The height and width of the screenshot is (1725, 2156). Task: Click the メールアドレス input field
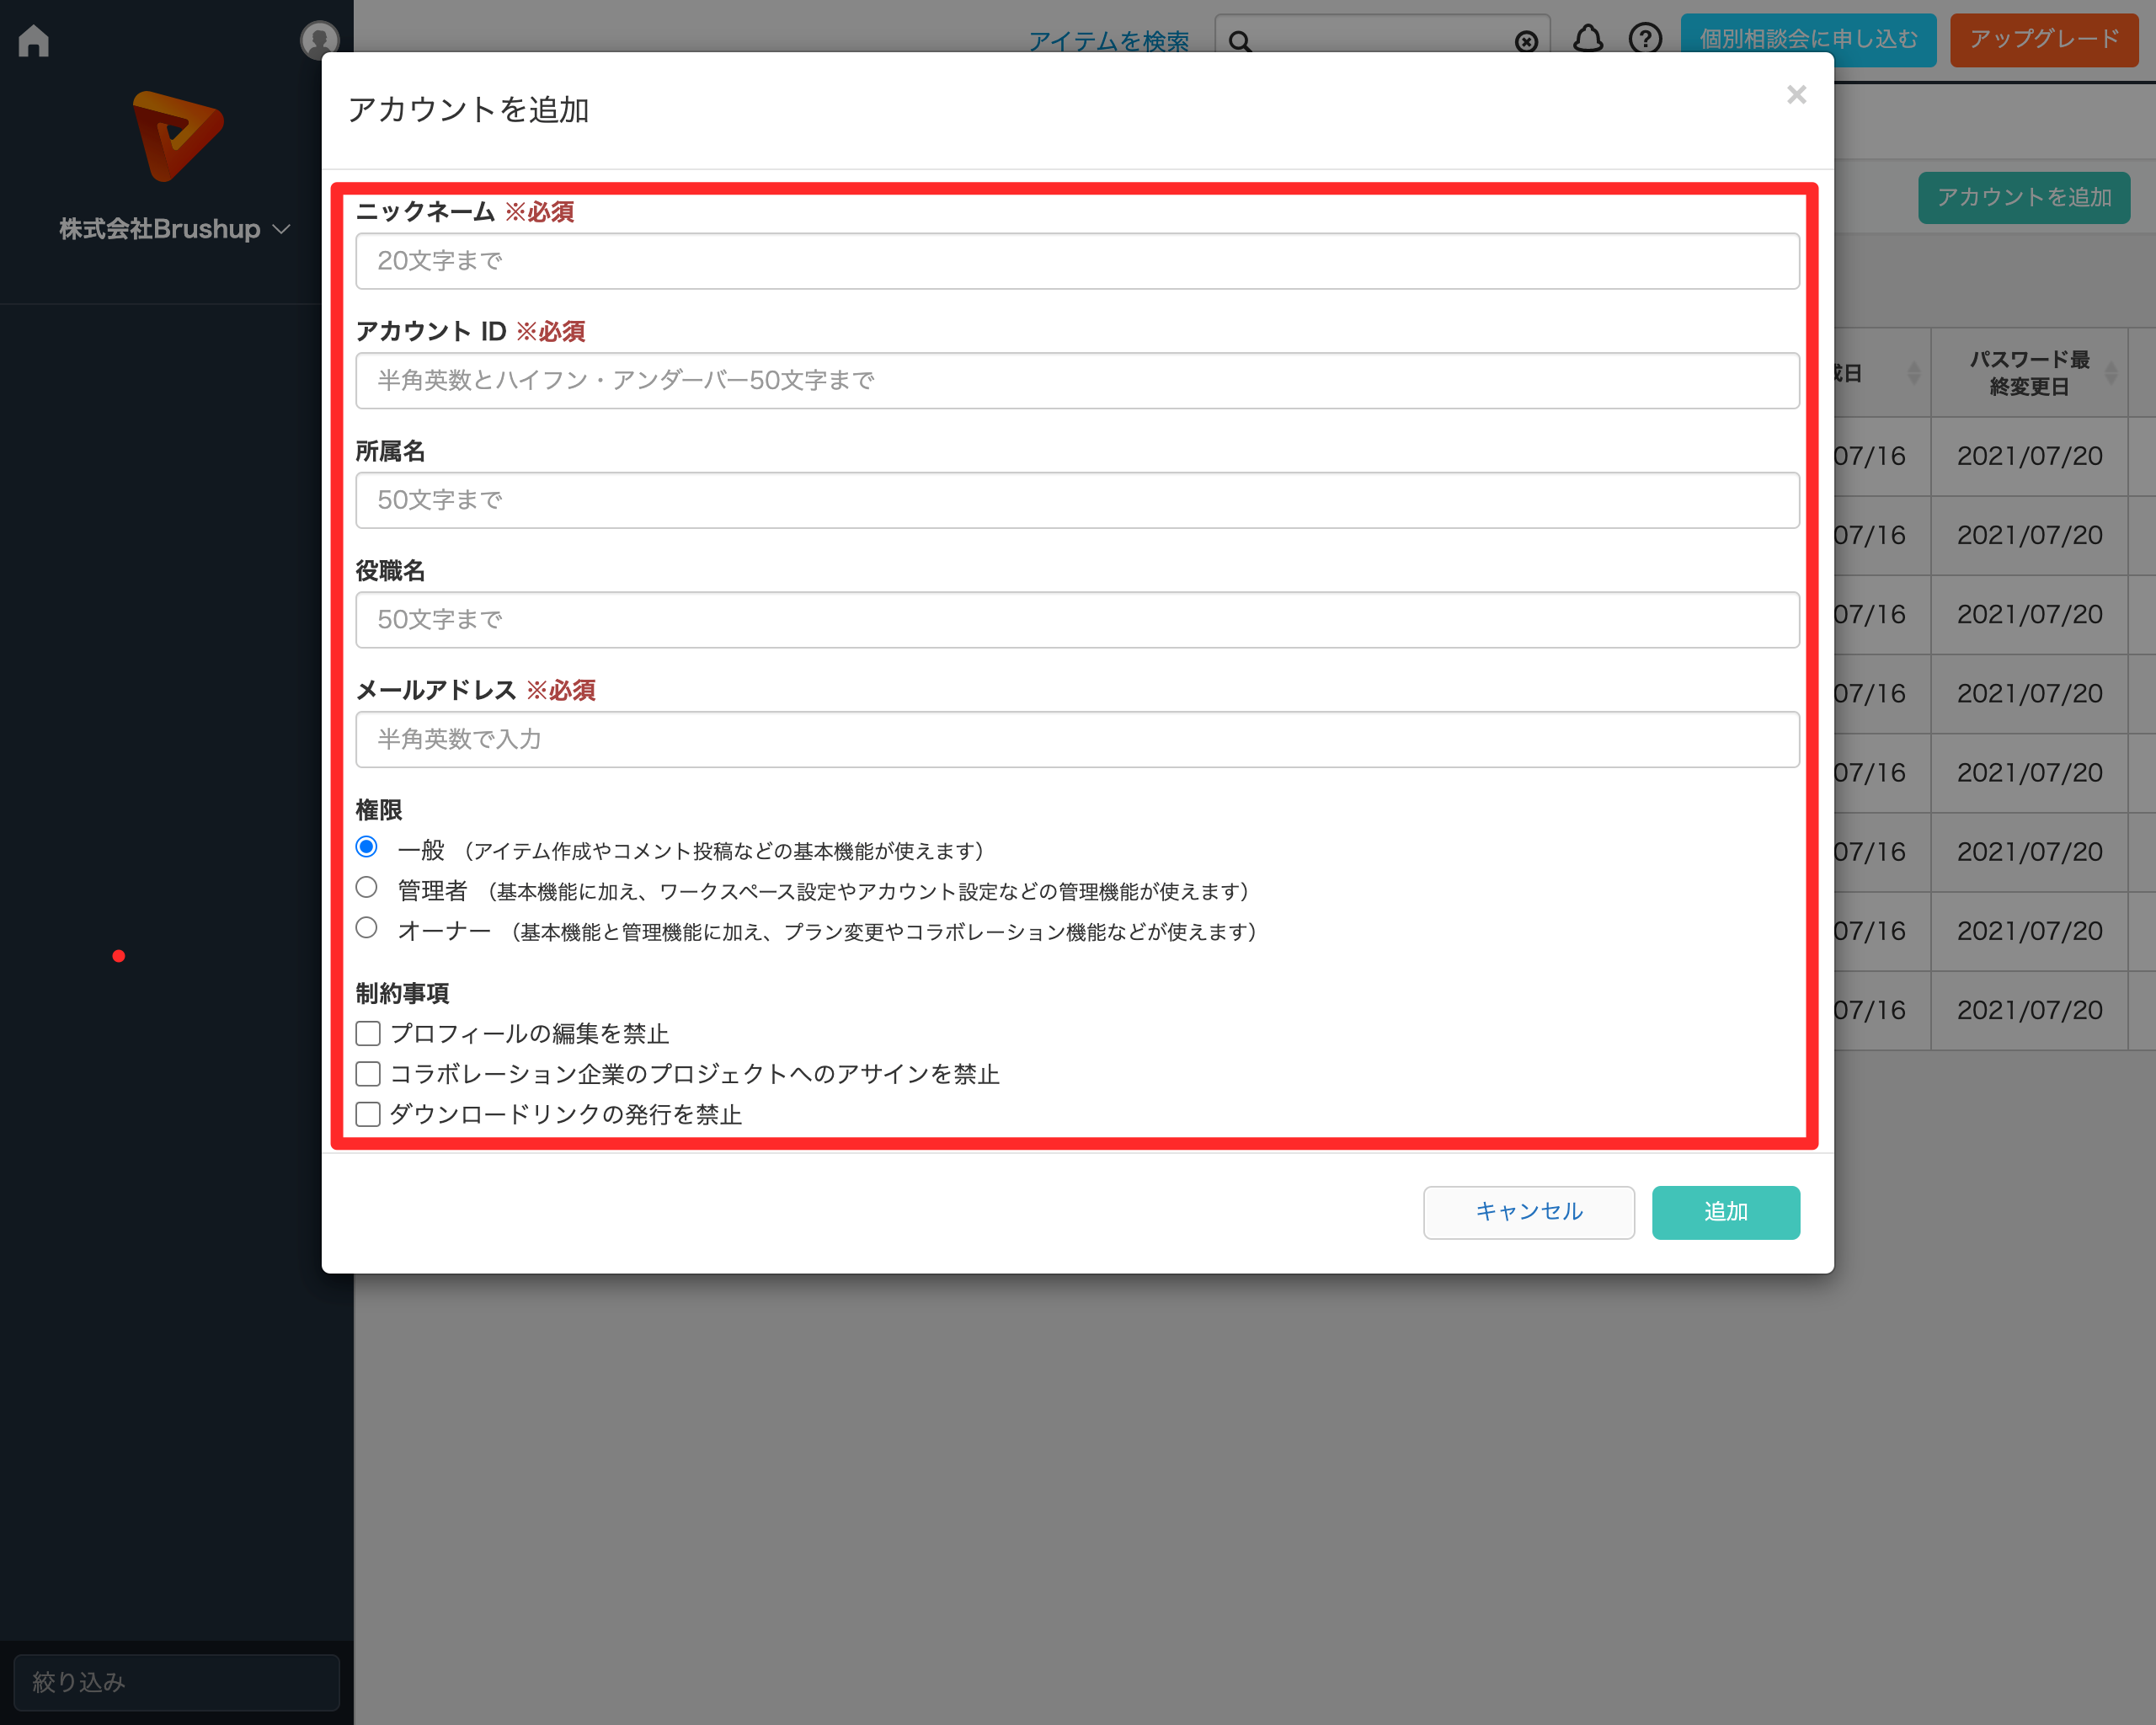(1077, 740)
